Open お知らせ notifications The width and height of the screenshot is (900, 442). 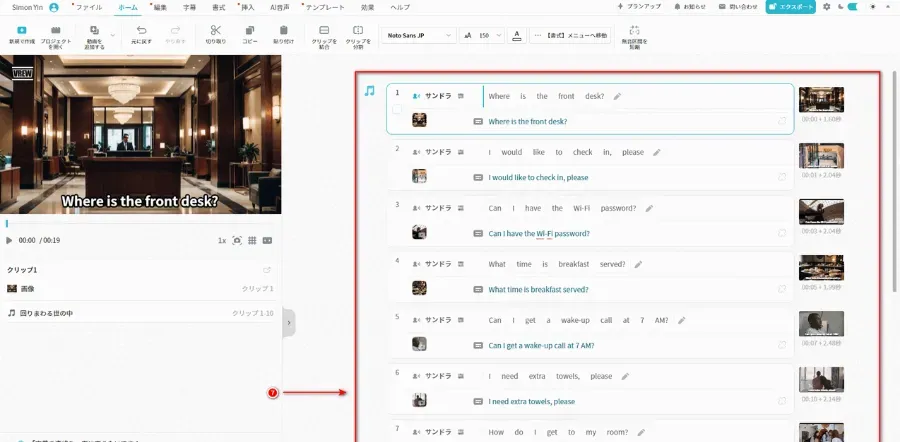pyautogui.click(x=690, y=7)
